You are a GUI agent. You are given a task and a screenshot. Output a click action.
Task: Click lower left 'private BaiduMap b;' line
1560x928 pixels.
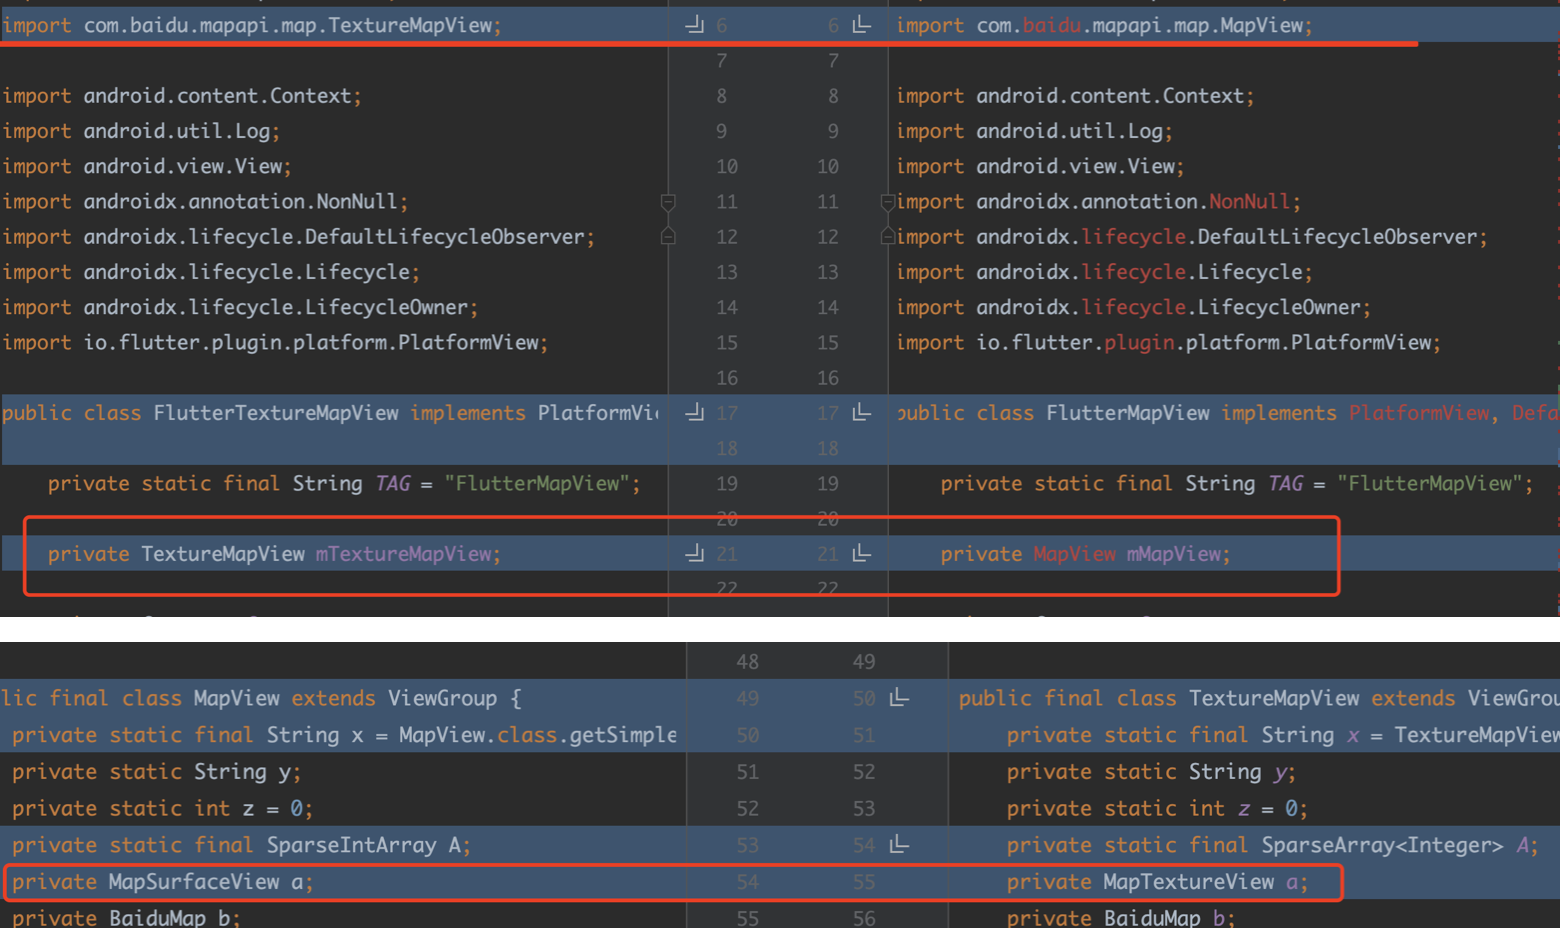(126, 917)
